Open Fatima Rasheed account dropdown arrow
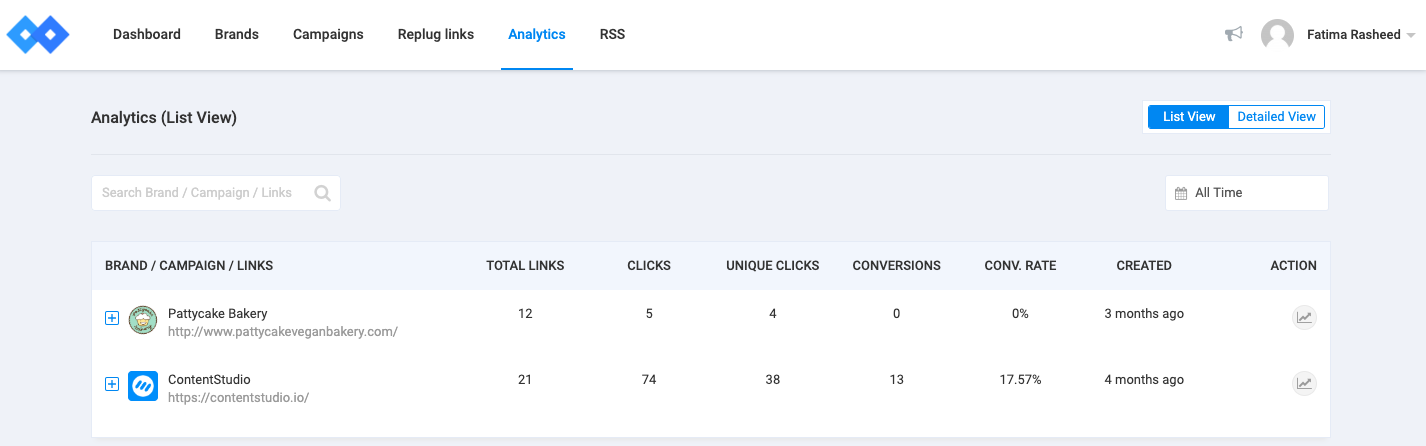This screenshot has width=1426, height=446. tap(1410, 35)
